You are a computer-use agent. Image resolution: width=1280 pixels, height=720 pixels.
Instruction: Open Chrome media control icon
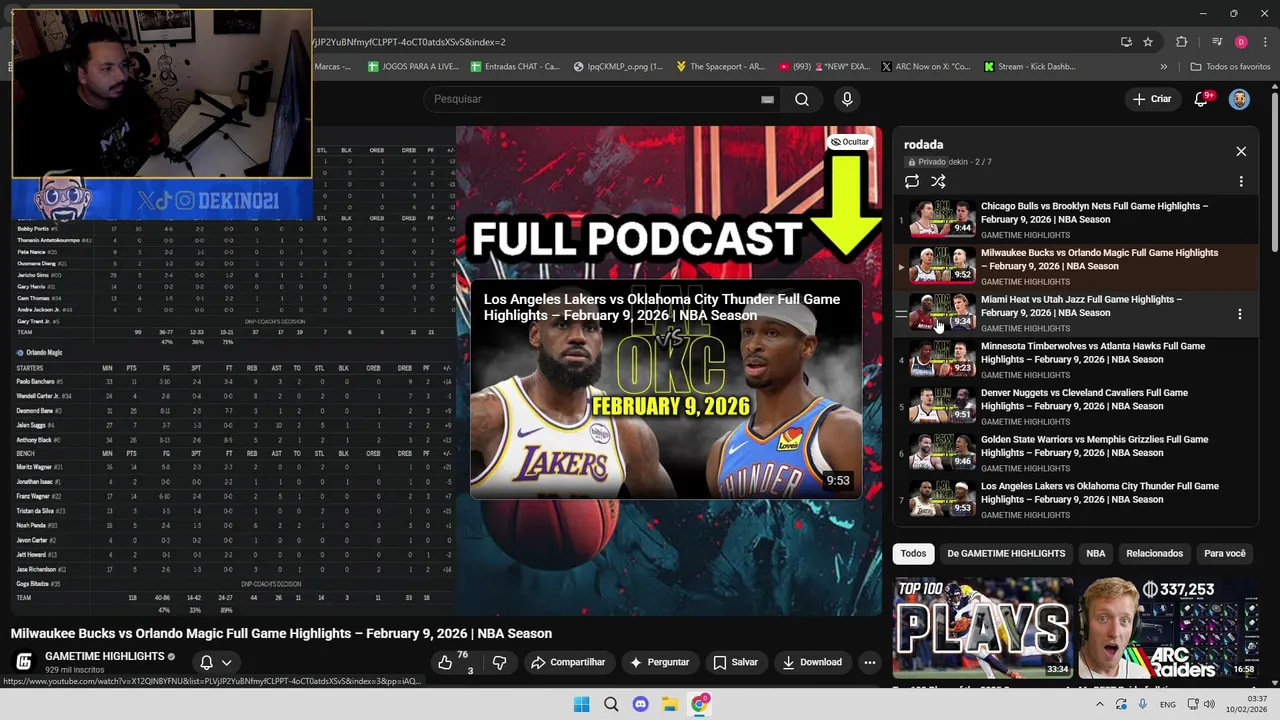click(1217, 42)
